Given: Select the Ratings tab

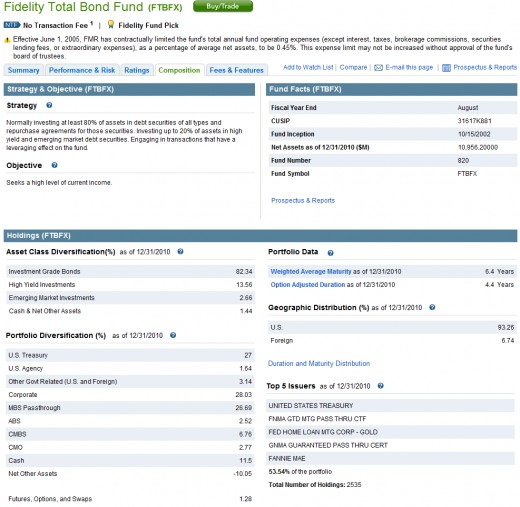Looking at the screenshot, I should (x=137, y=70).
